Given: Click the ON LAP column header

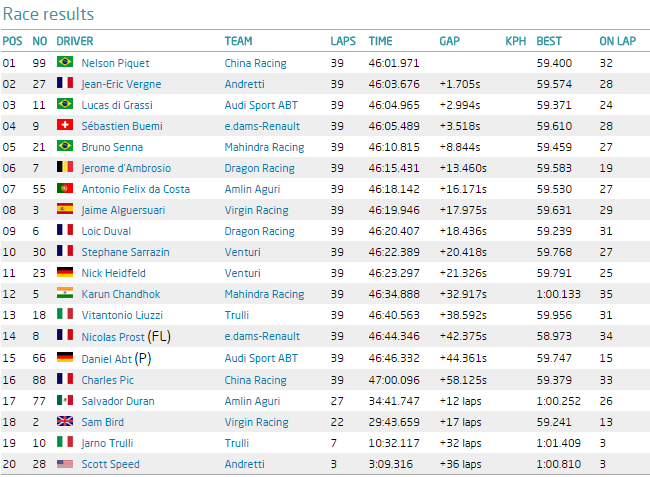Looking at the screenshot, I should pyautogui.click(x=615, y=41).
